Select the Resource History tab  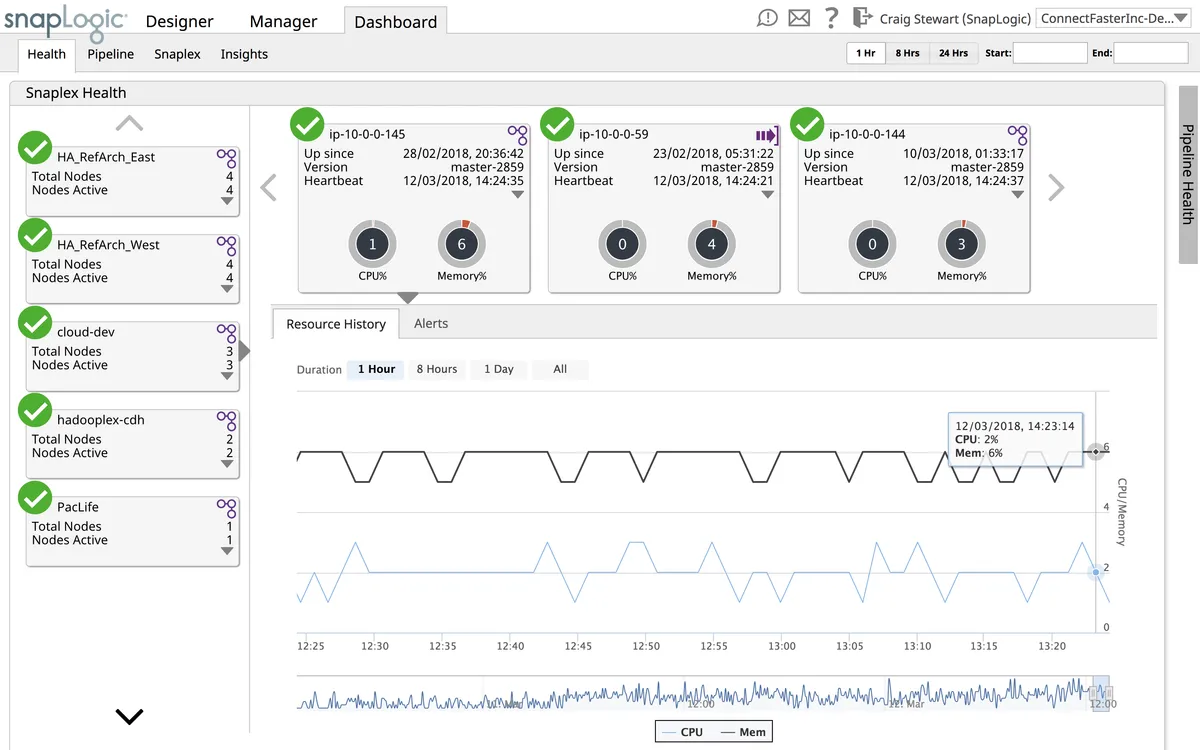(x=336, y=324)
